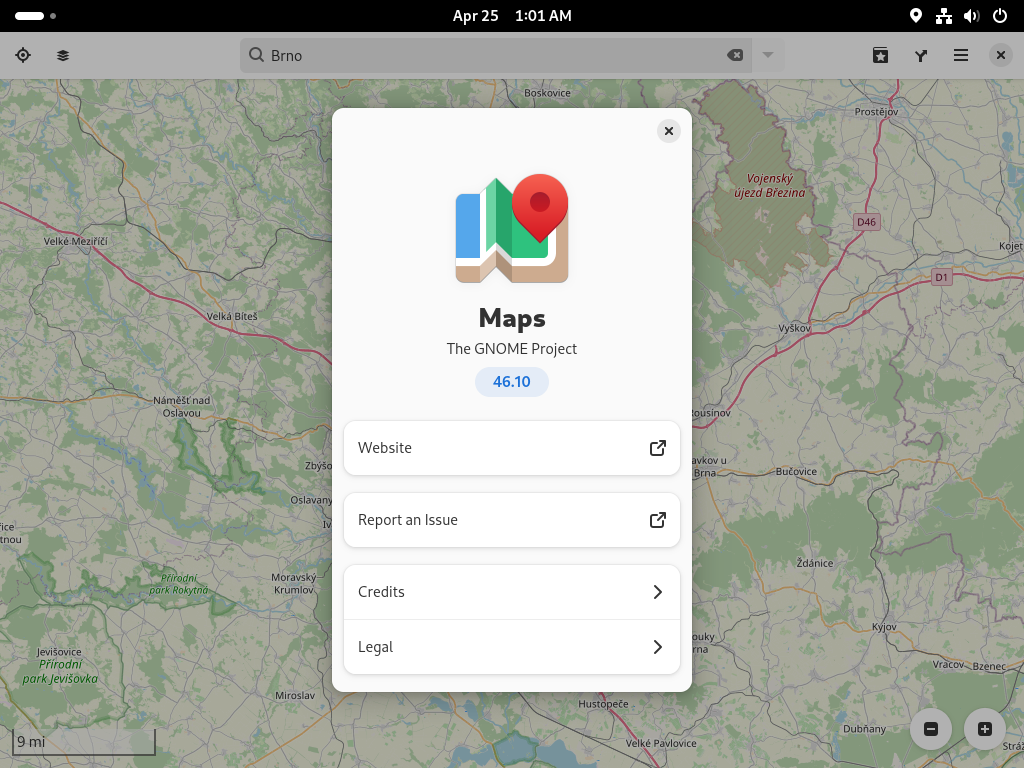Click the Brno search field
Screen dimensions: 1024x768
tap(496, 56)
